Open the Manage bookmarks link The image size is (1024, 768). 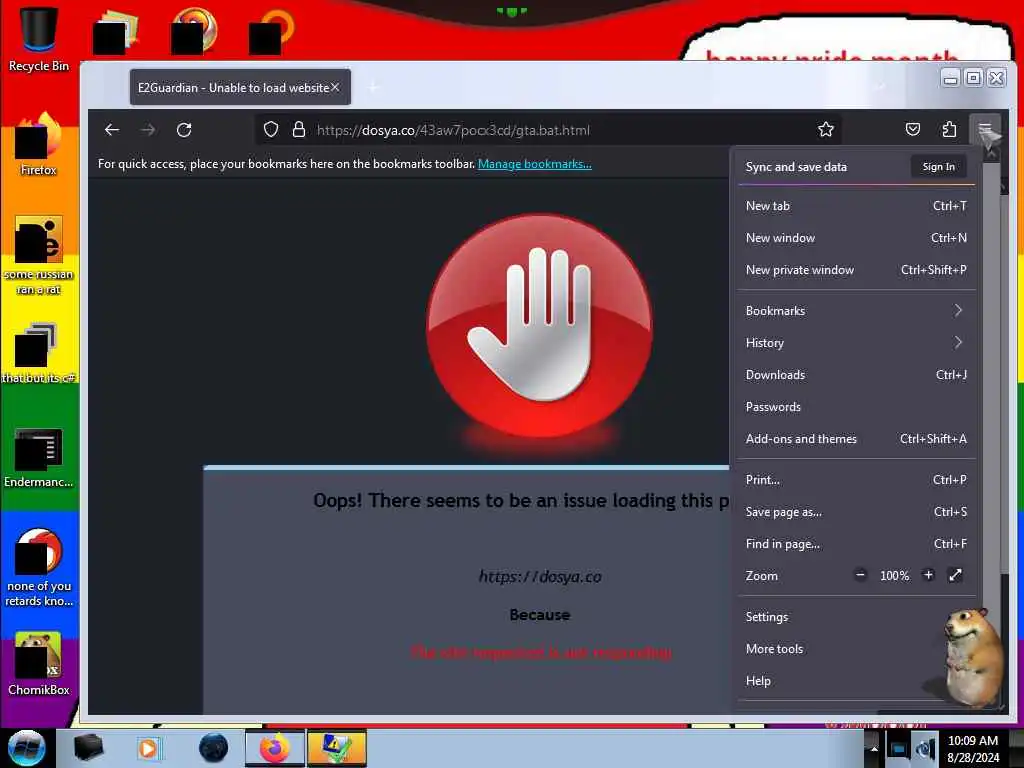pyautogui.click(x=535, y=164)
